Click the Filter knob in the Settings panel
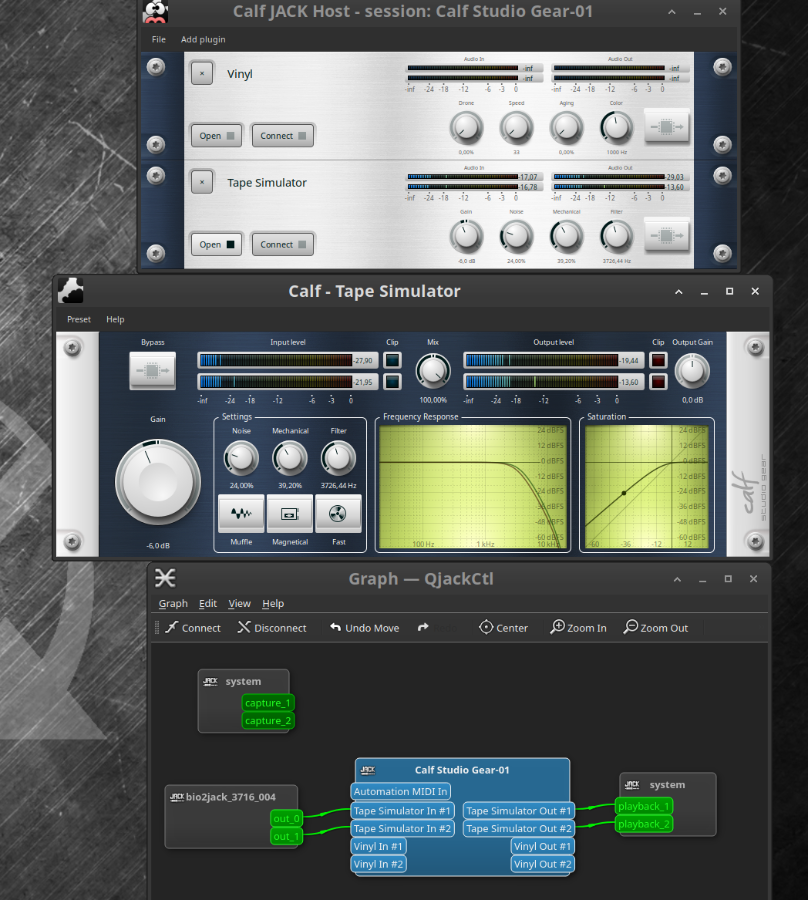Image resolution: width=808 pixels, height=900 pixels. click(x=338, y=458)
